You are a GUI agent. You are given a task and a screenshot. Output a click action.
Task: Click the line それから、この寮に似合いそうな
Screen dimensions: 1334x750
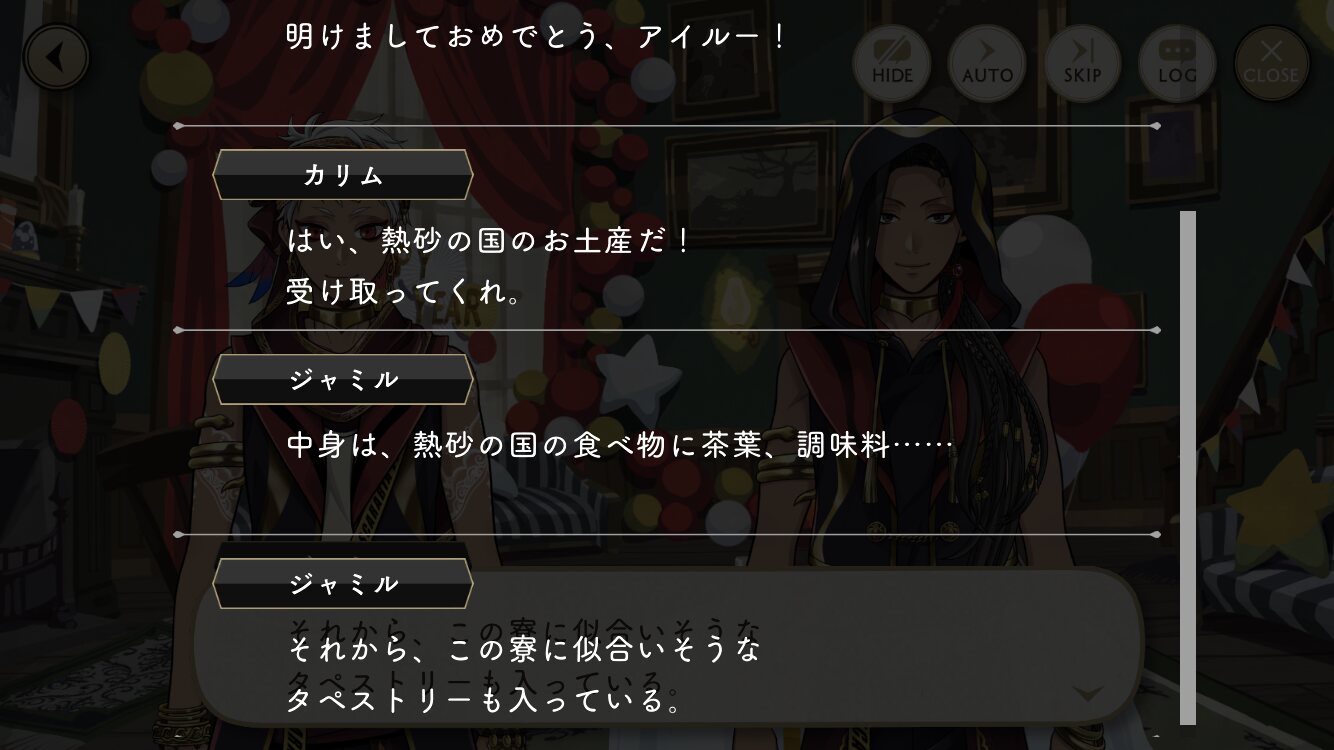pyautogui.click(x=523, y=649)
